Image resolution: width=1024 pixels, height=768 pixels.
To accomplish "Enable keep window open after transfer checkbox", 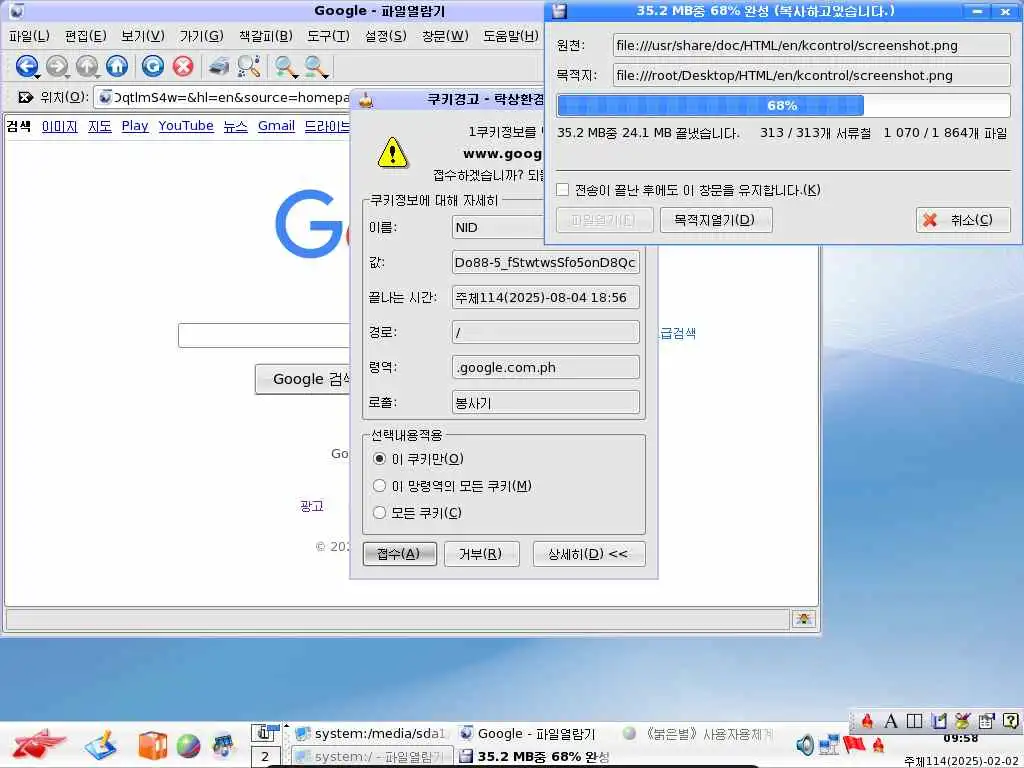I will click(562, 189).
